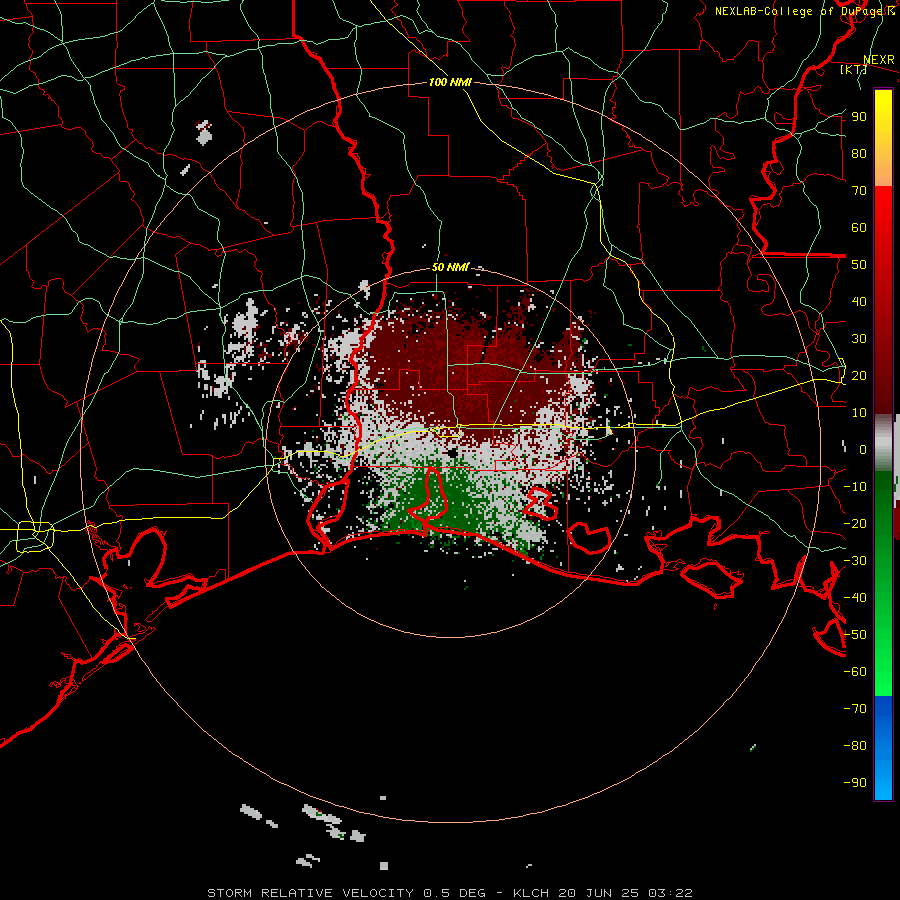This screenshot has width=900, height=900.
Task: Click the -30 value on the velocity scale
Action: pos(855,561)
